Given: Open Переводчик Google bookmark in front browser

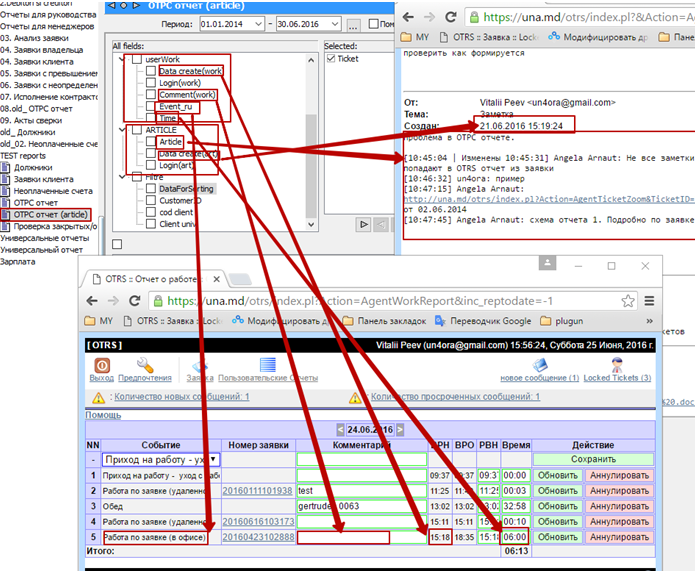Looking at the screenshot, I should point(483,321).
